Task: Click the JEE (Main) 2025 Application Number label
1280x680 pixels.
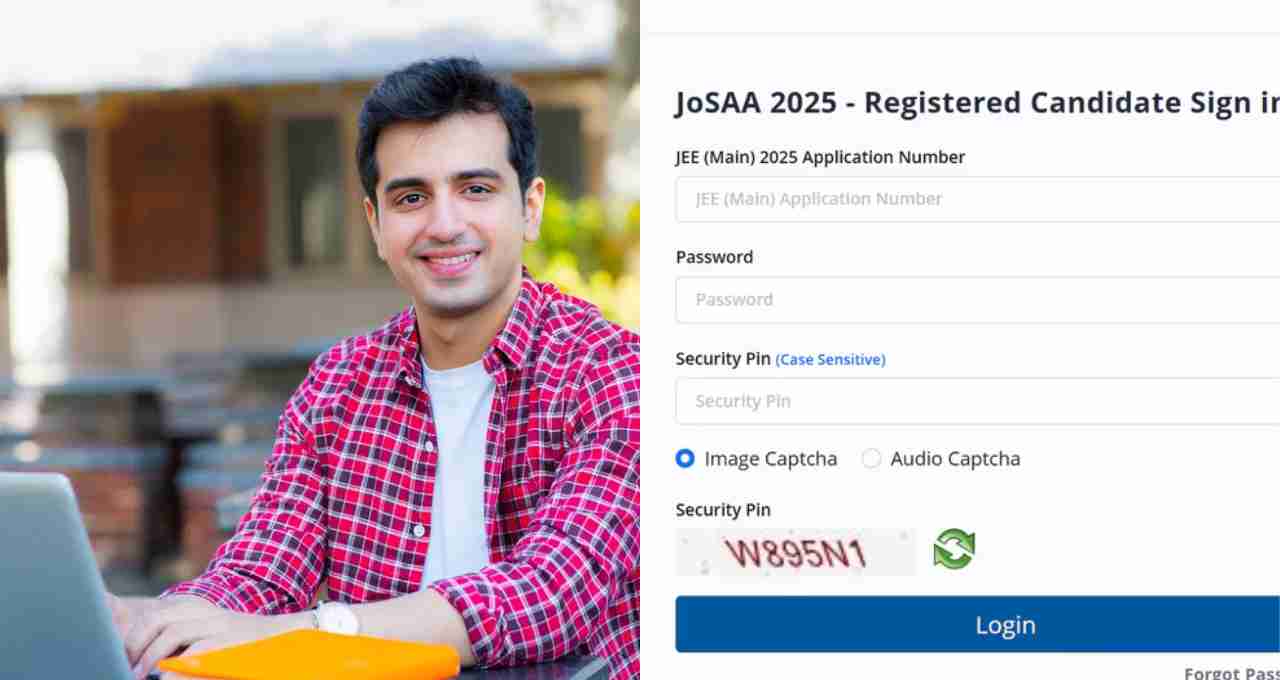Action: (820, 157)
